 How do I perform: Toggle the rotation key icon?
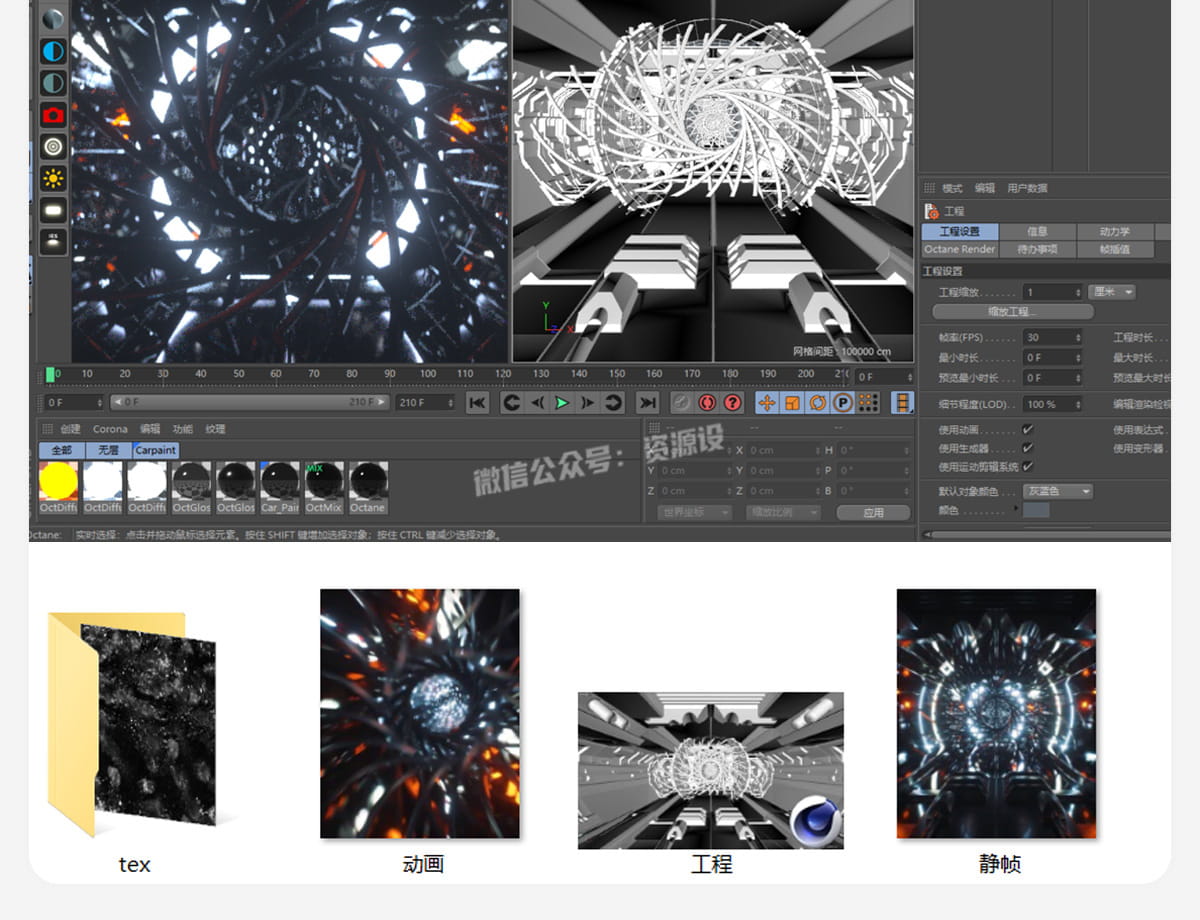click(817, 402)
